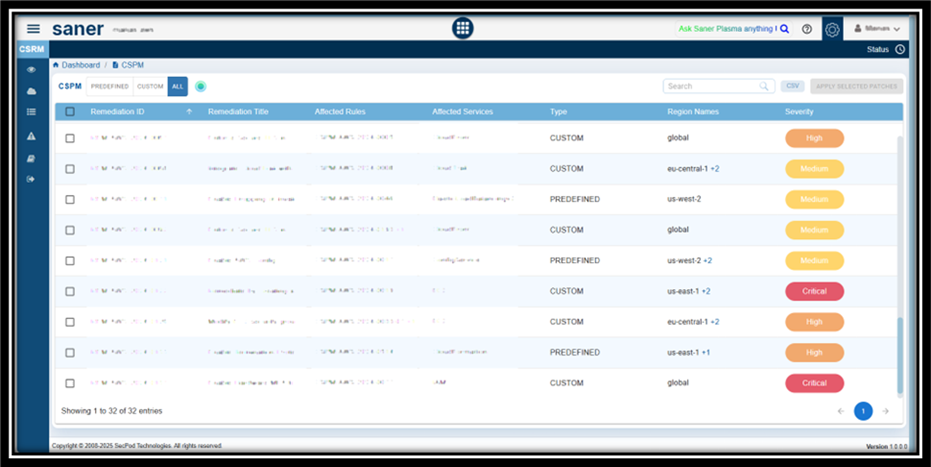Expand +2 regions on eu-central-1 High row

point(715,322)
